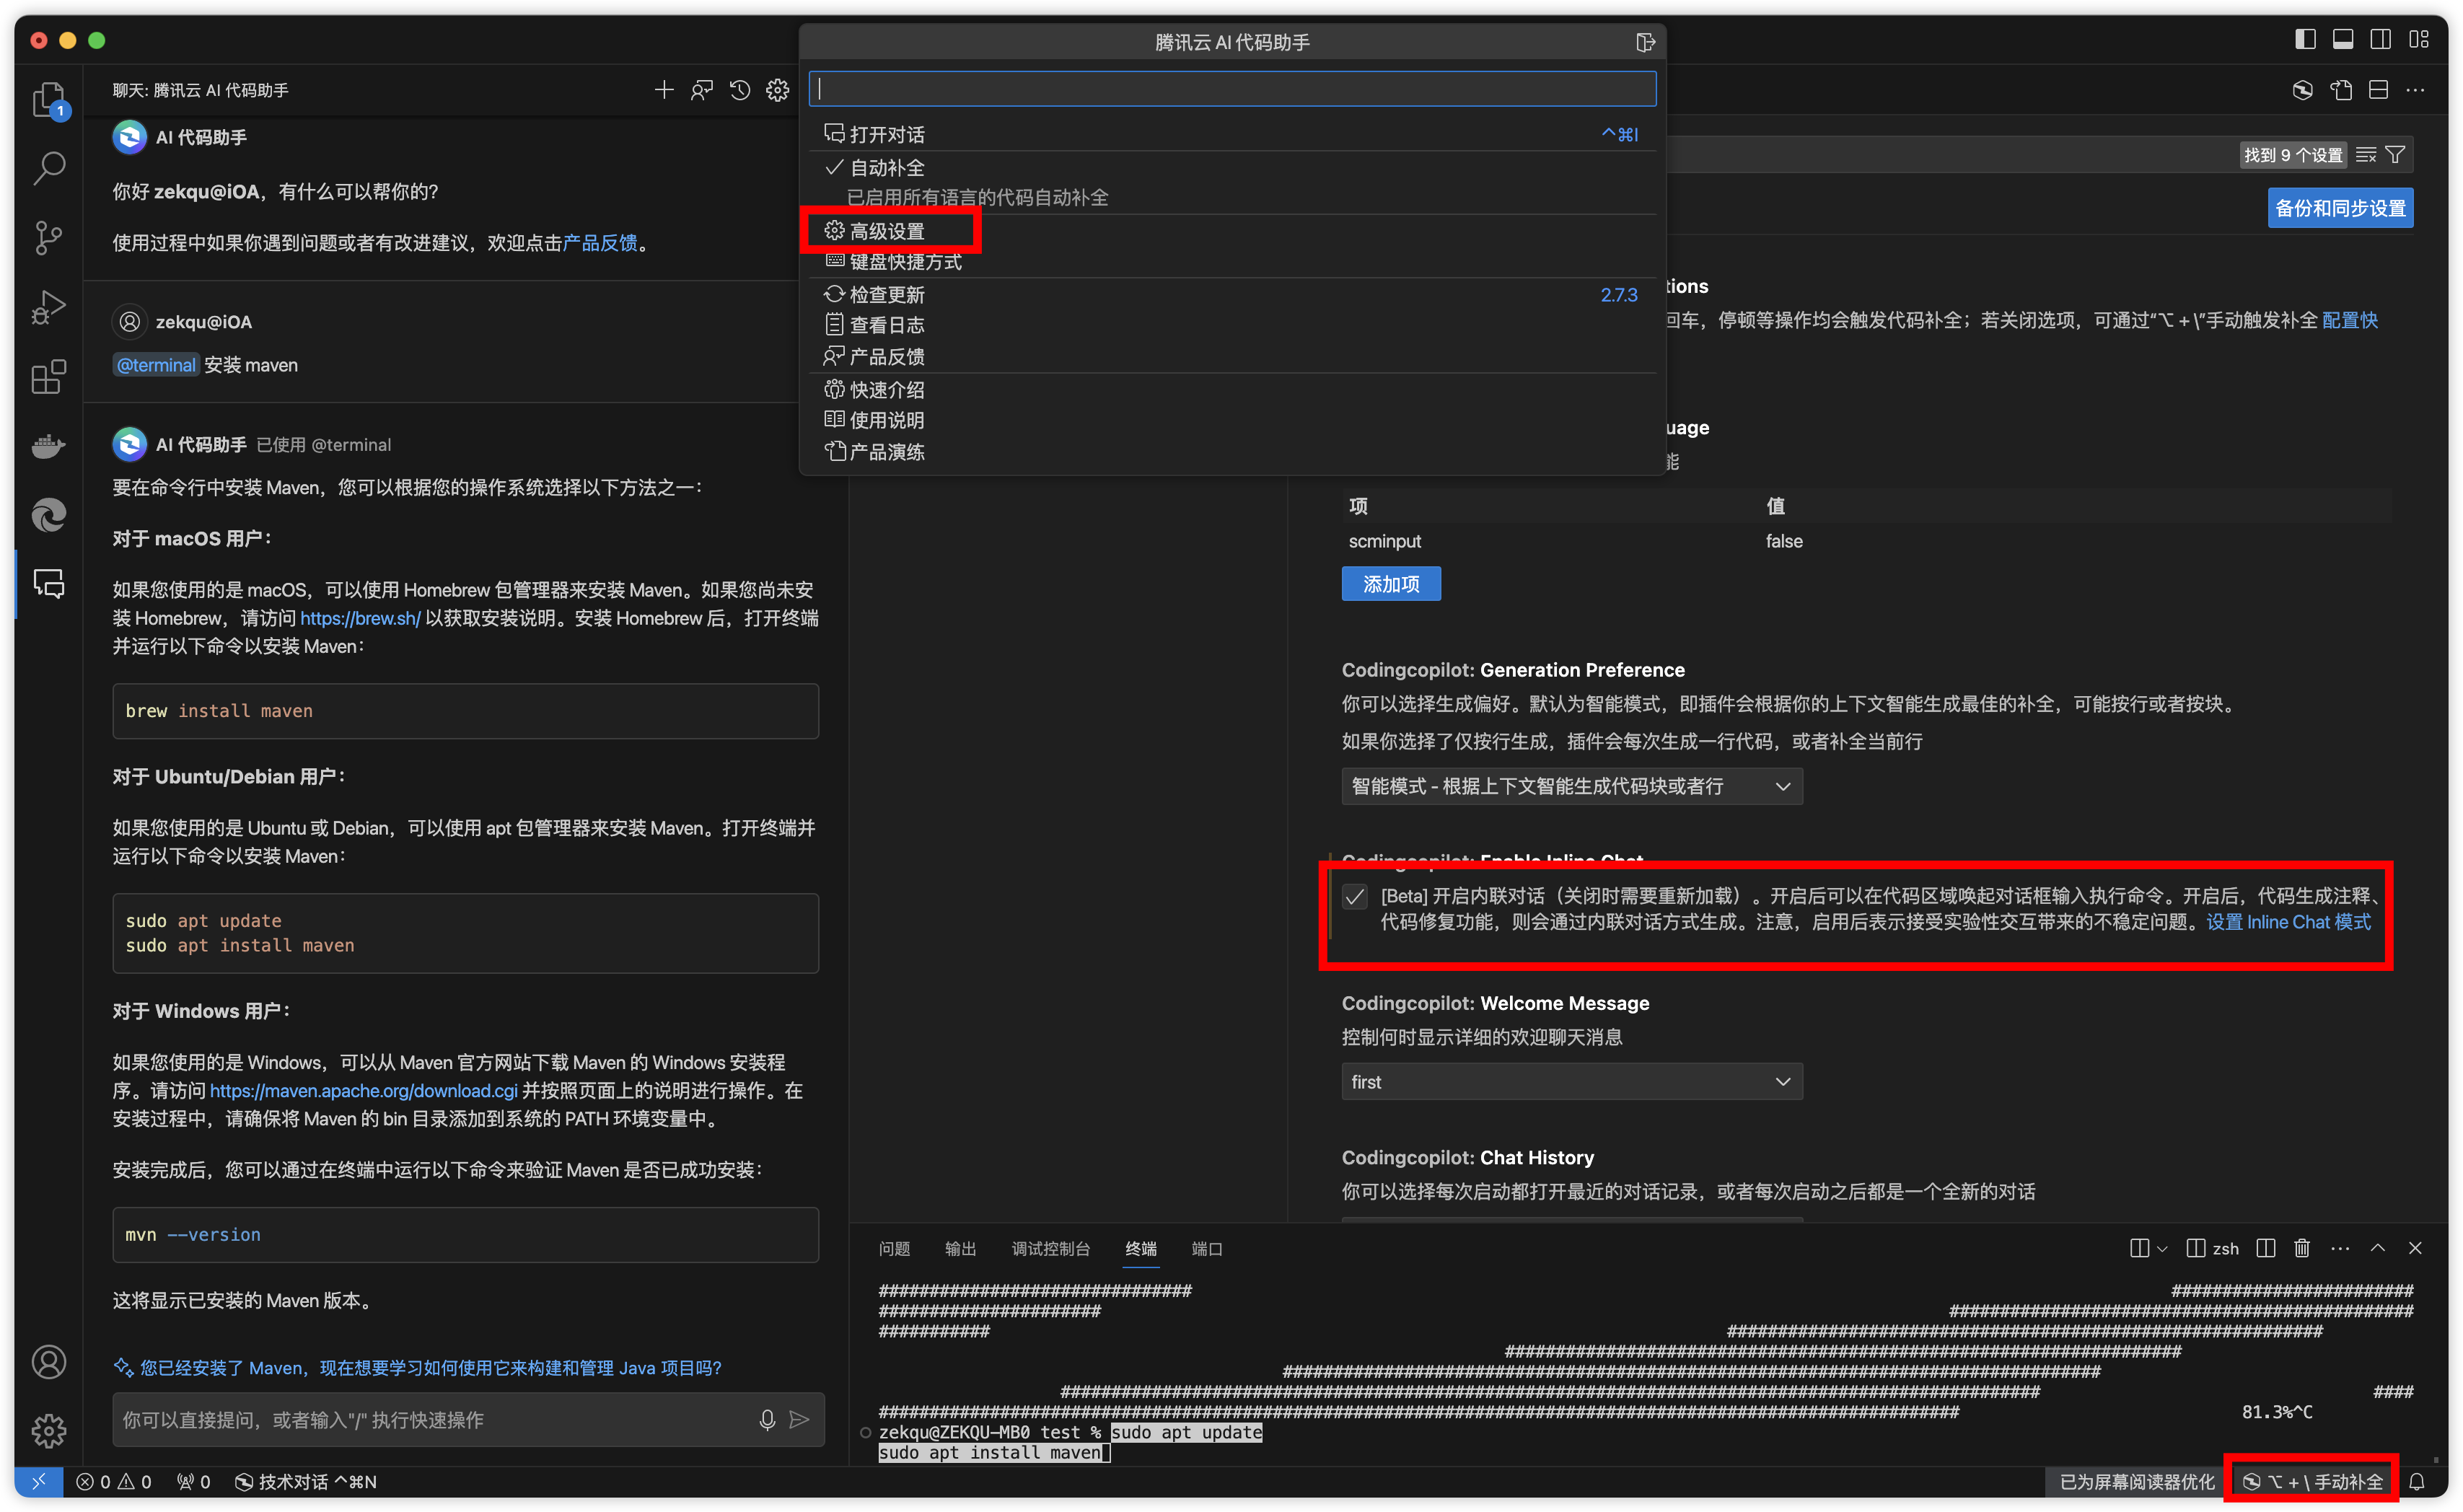Open the Extensions view

point(48,376)
